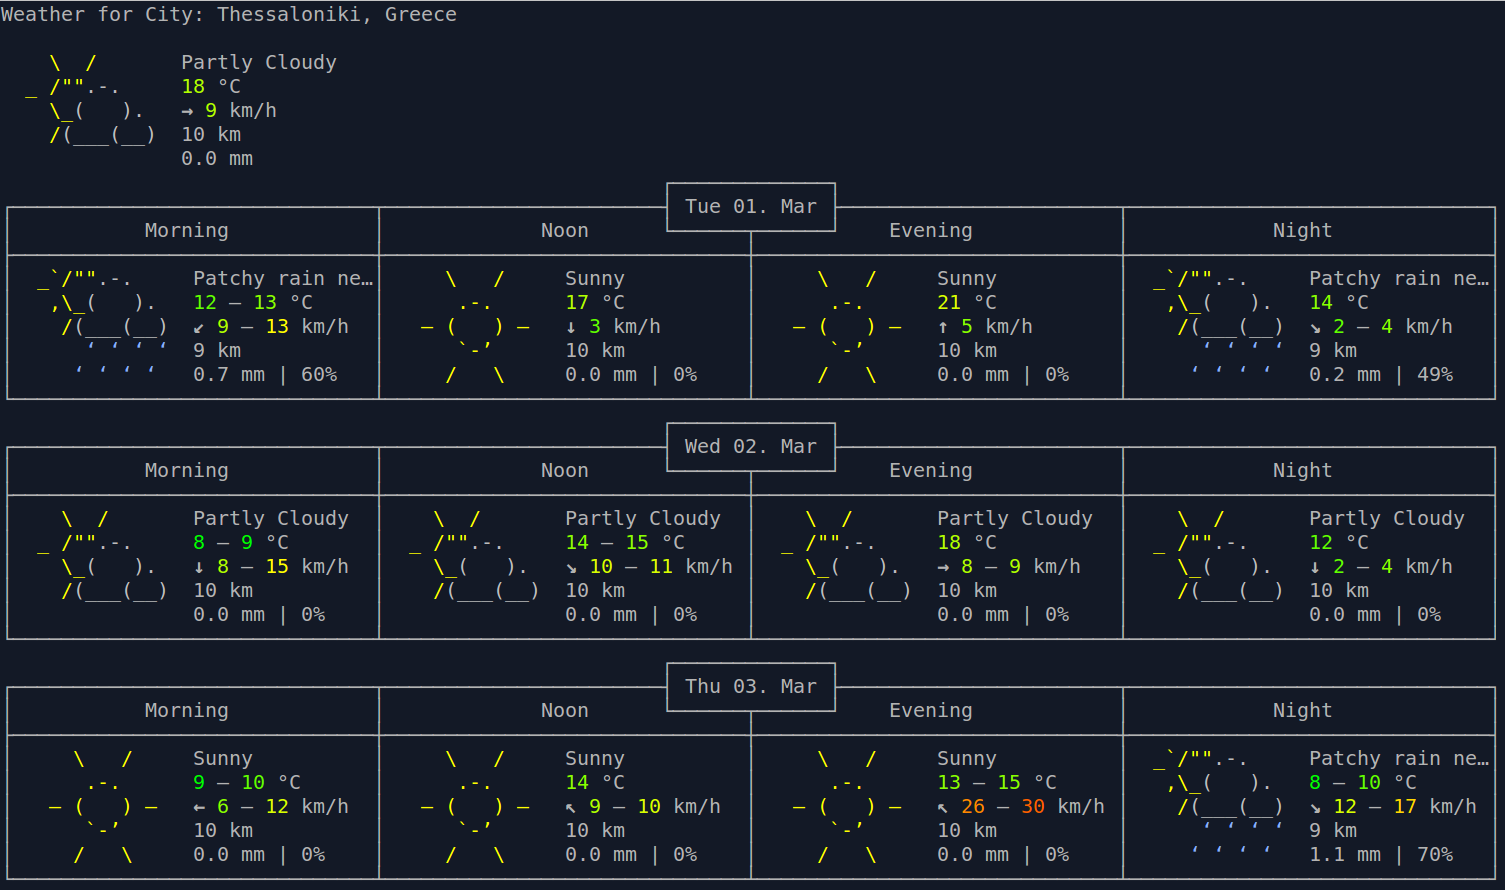Click Thursday noon's sunny icon
Image resolution: width=1505 pixels, height=890 pixels.
[475, 806]
